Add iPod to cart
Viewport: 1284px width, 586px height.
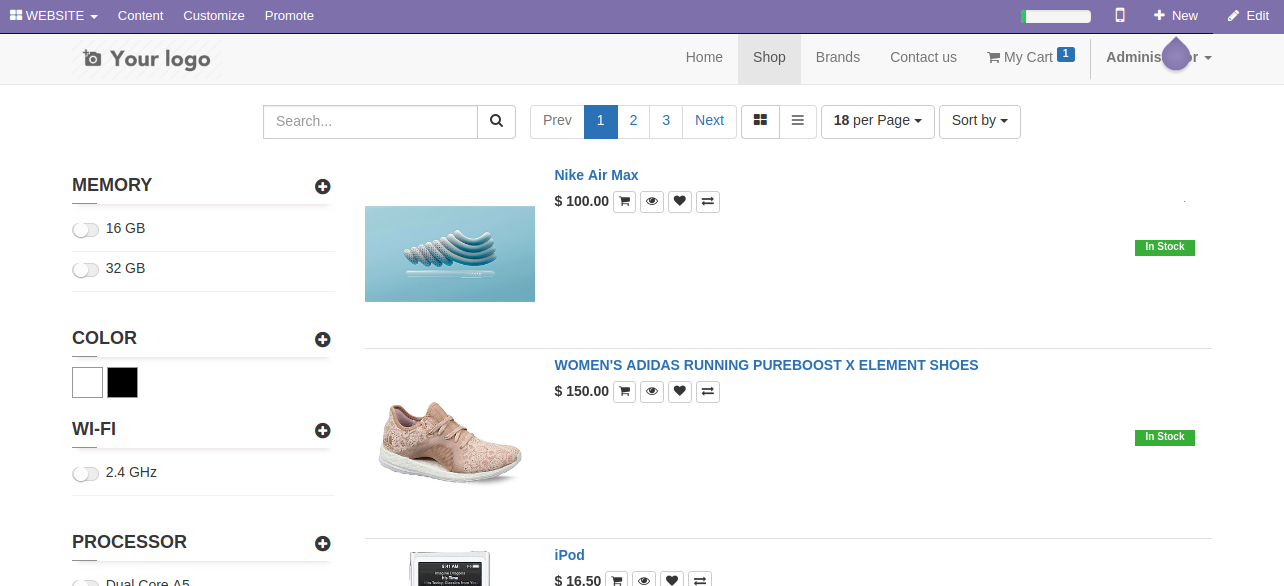(x=617, y=580)
